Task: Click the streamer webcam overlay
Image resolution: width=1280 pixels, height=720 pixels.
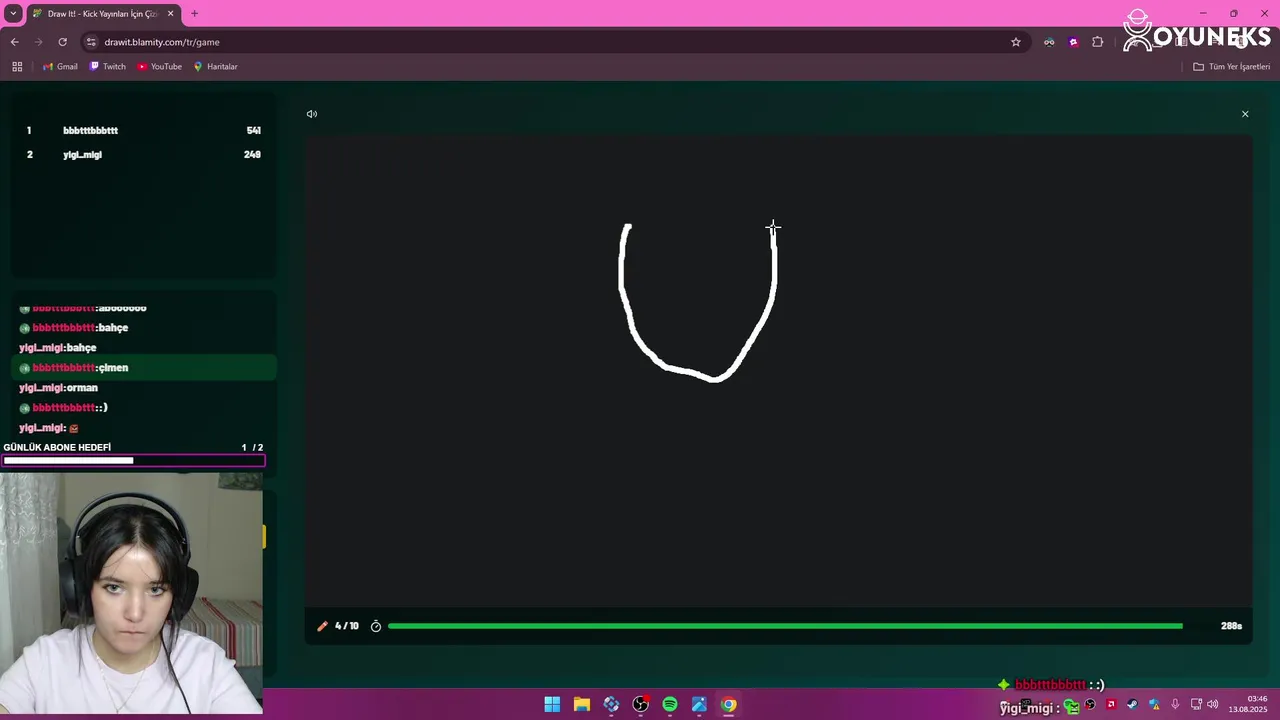Action: click(x=131, y=593)
